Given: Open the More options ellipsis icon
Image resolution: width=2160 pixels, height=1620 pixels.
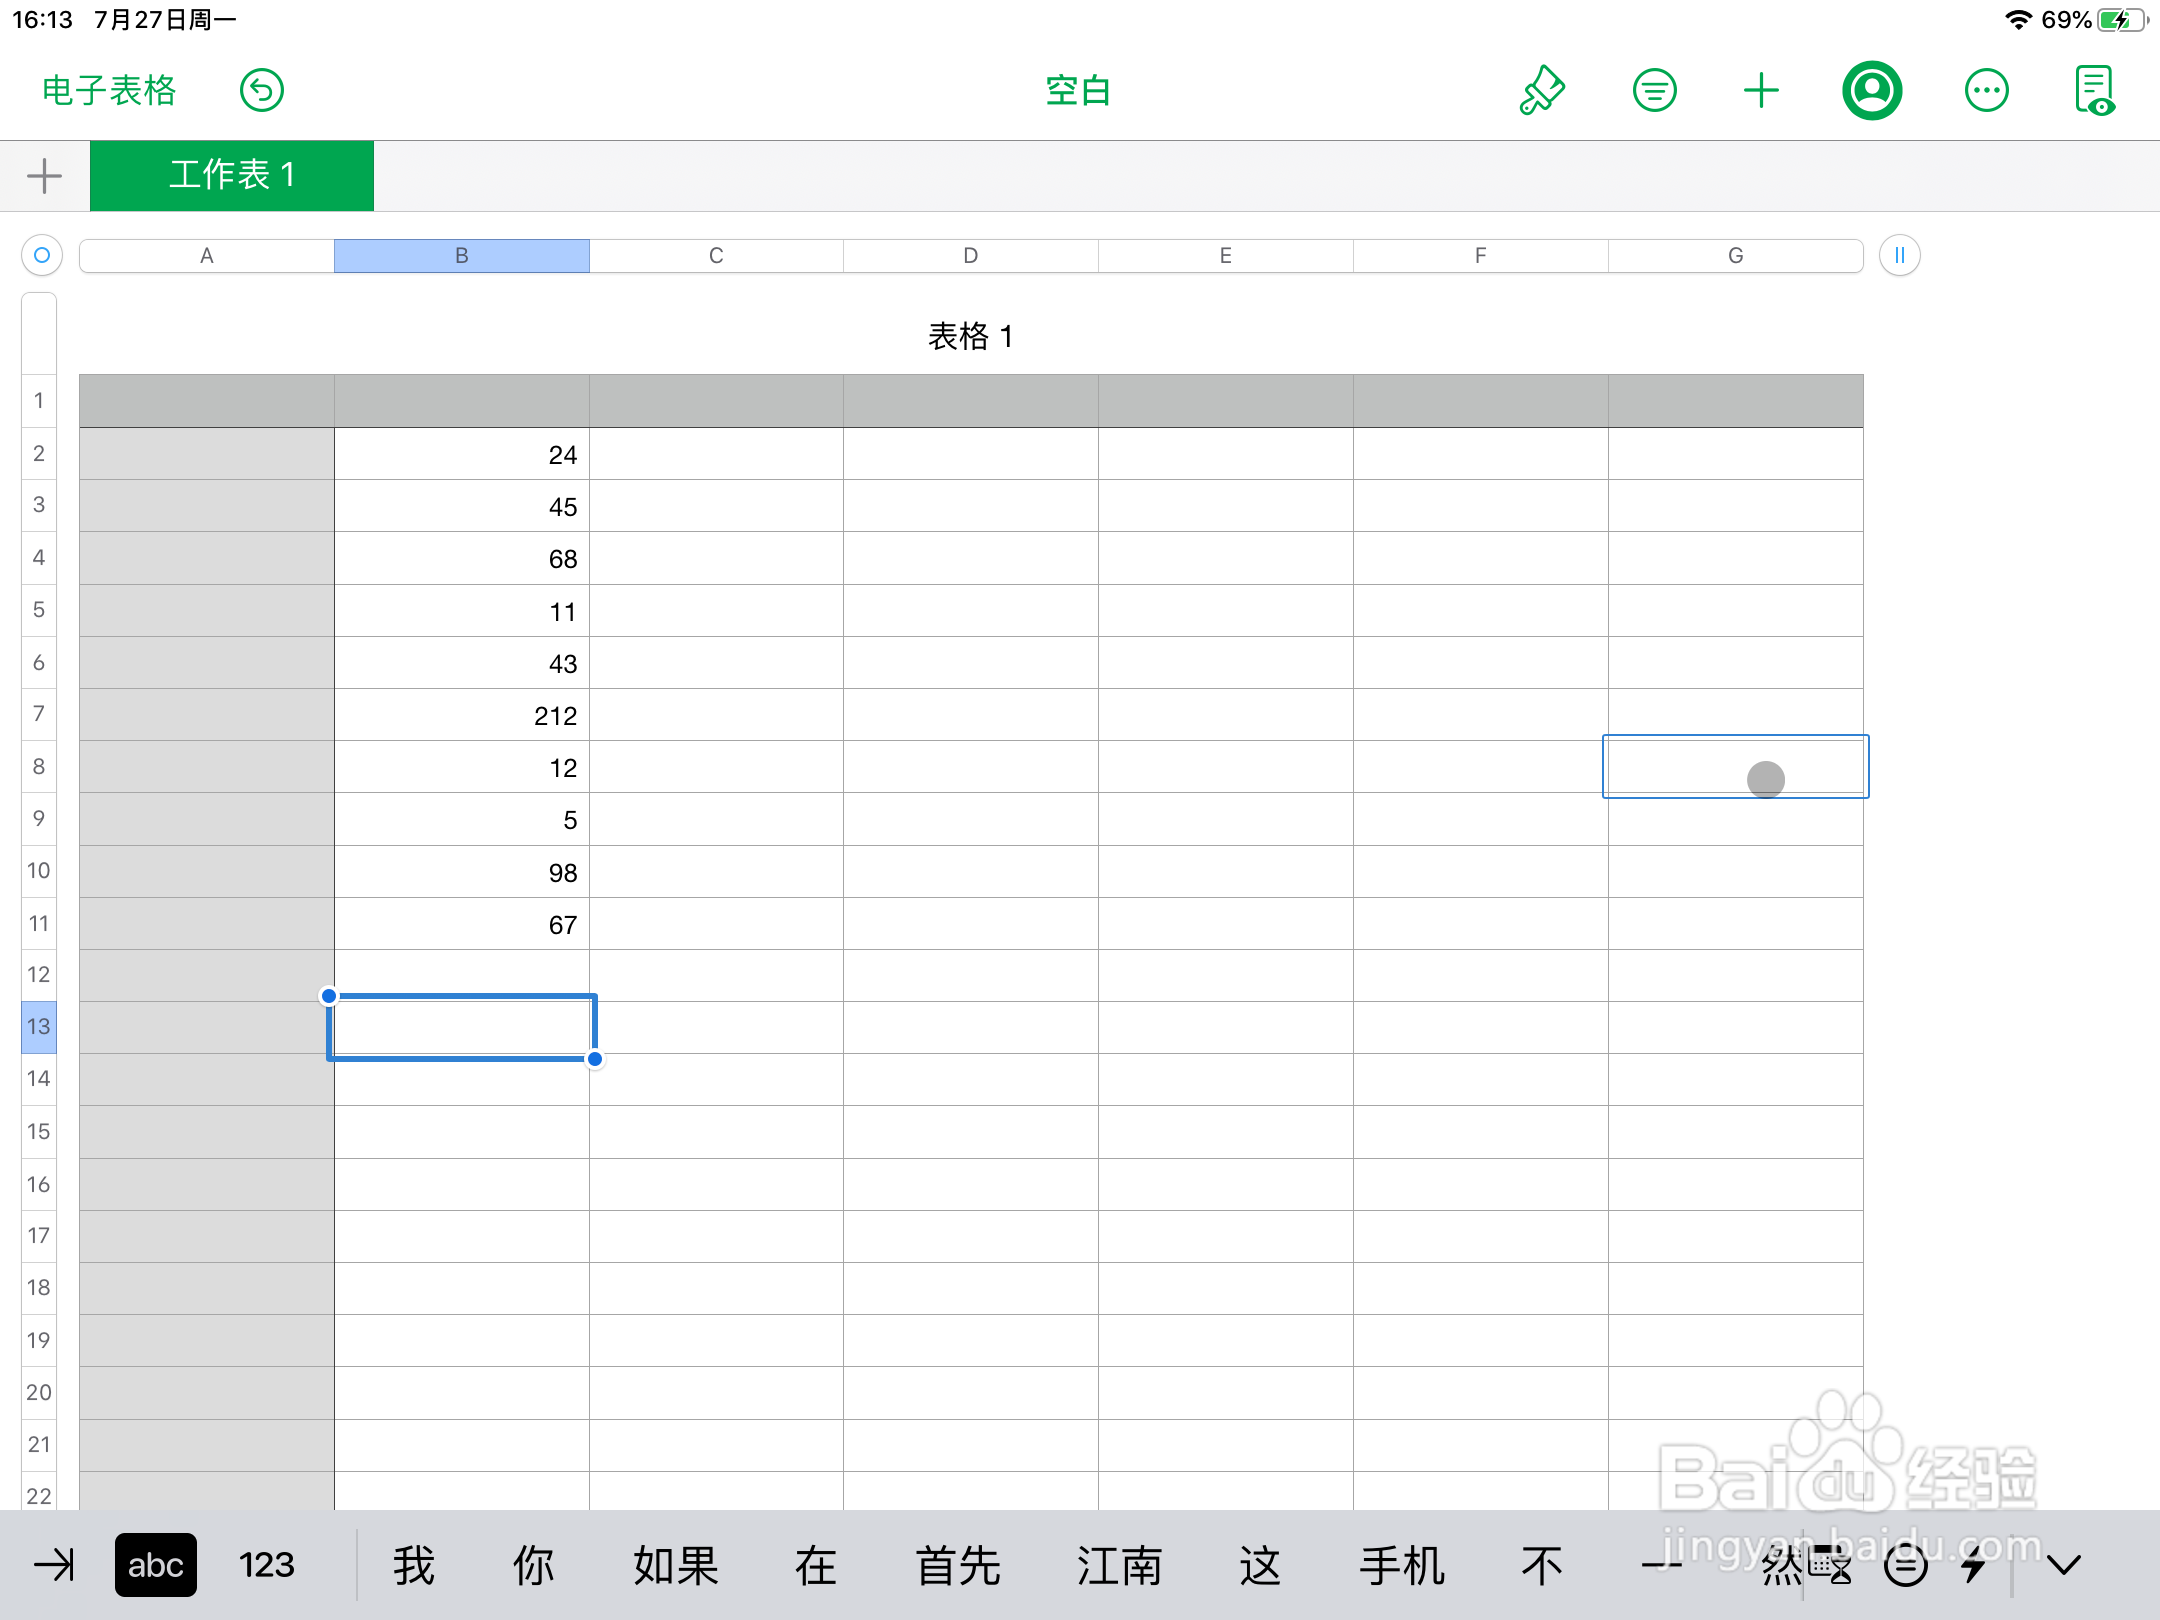Looking at the screenshot, I should tap(1986, 90).
